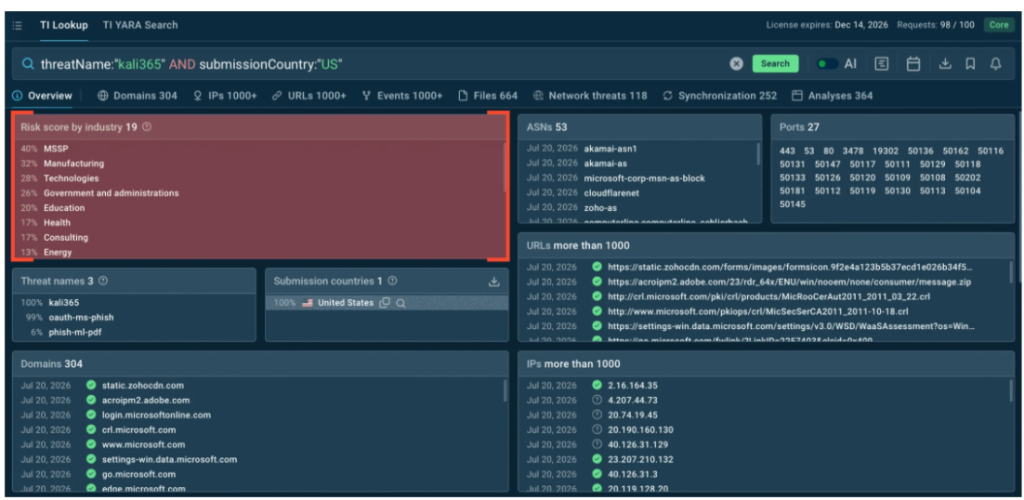Click the Requests 98 / 100 counter
The height and width of the screenshot is (500, 1024).
(935, 25)
